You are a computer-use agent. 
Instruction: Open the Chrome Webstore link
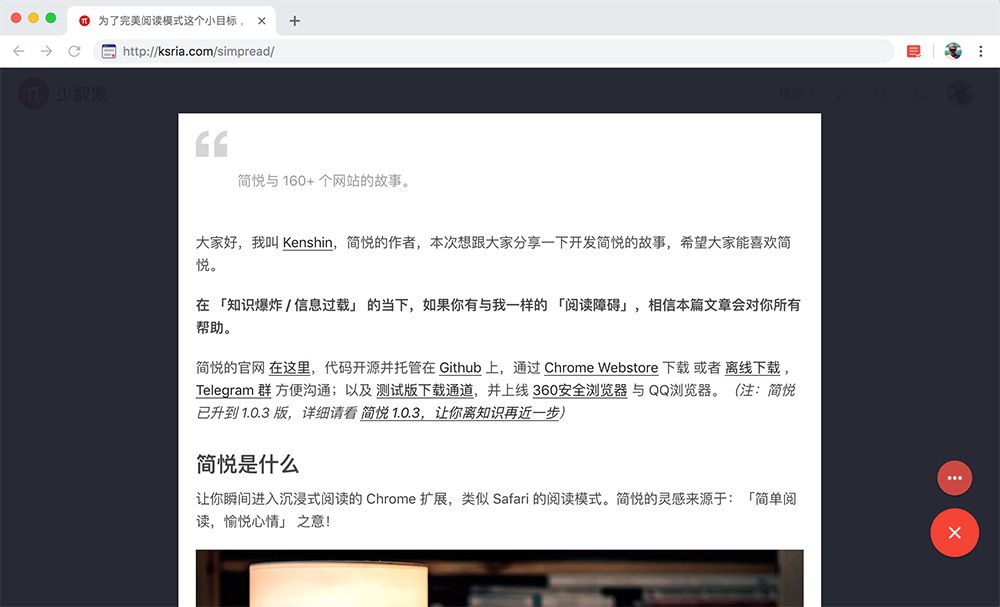click(601, 368)
